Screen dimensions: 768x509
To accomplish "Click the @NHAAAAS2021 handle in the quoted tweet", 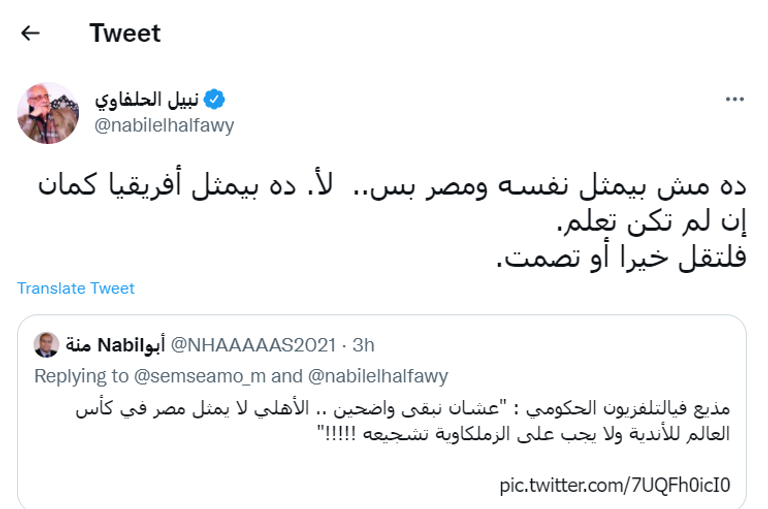I will click(257, 345).
